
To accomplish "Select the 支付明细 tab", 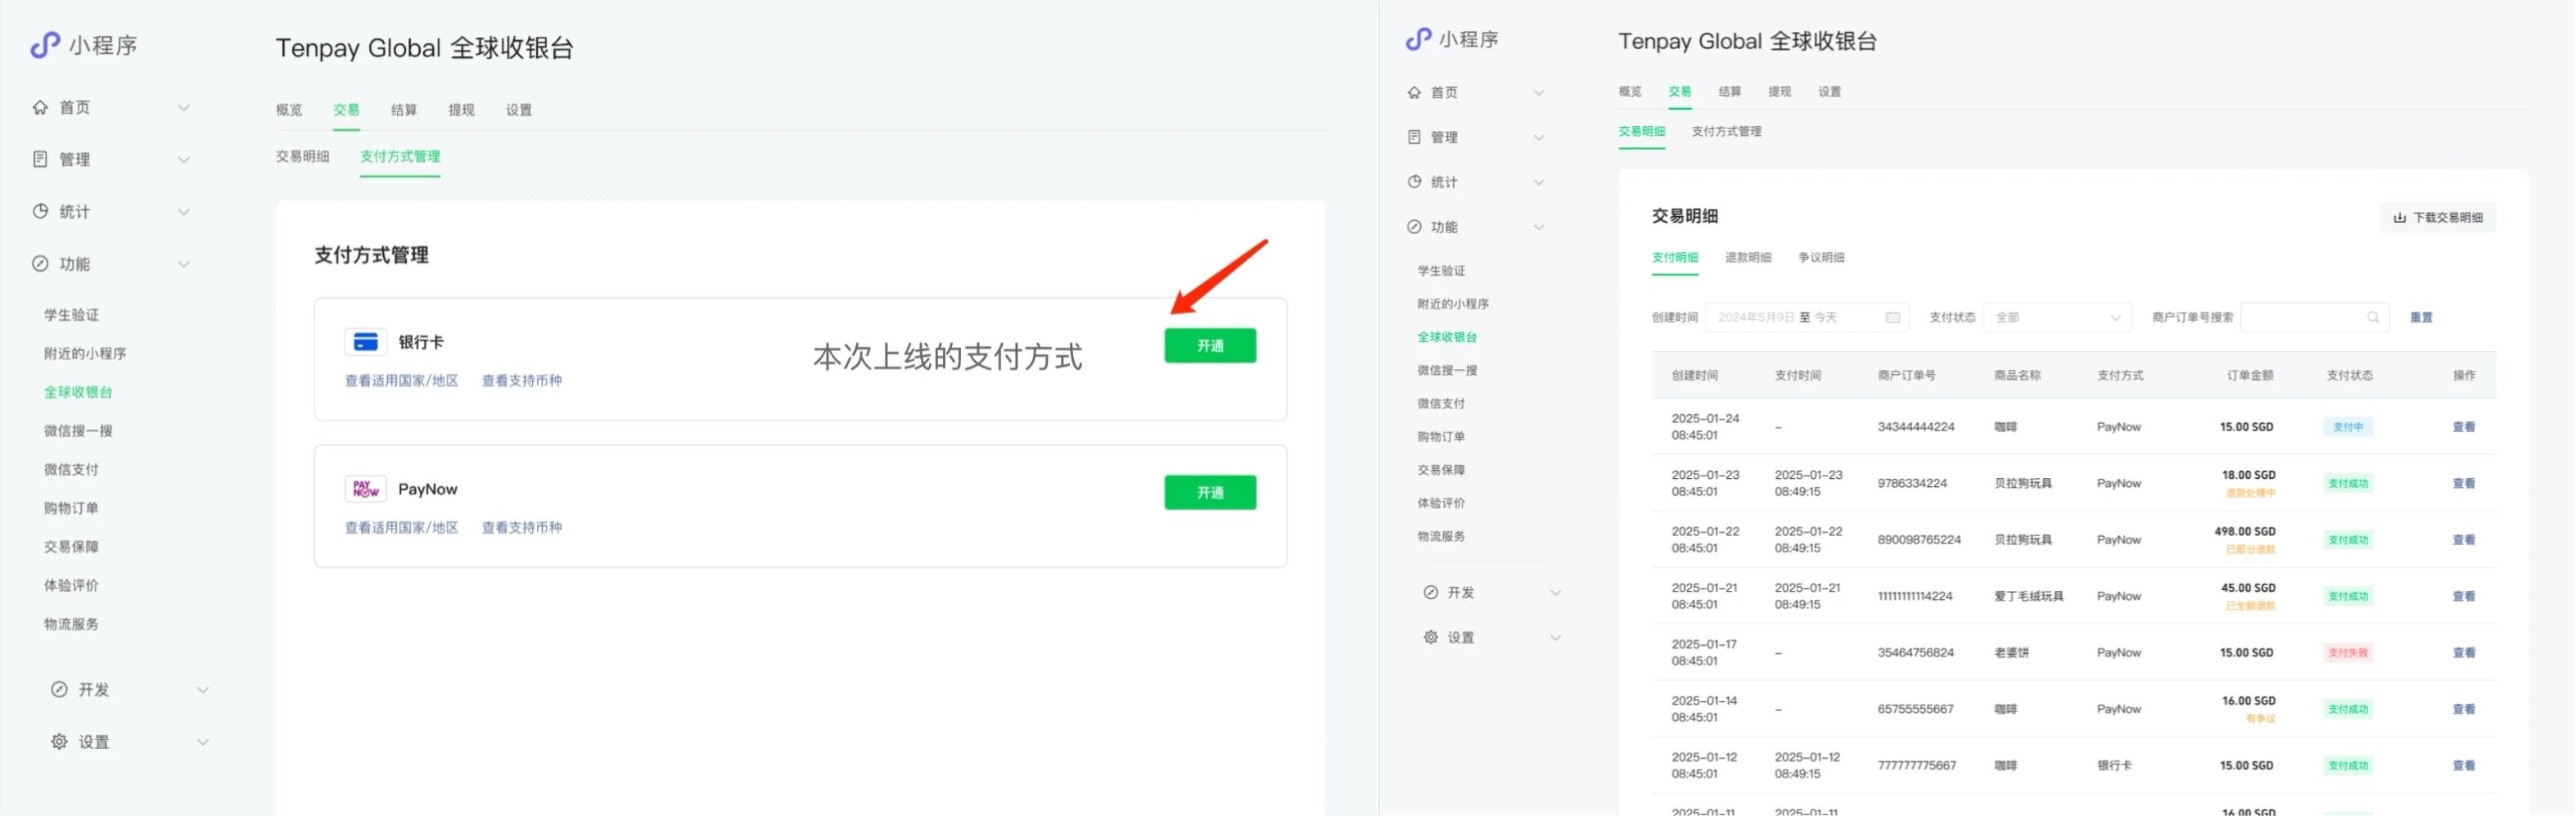I will click(1675, 257).
